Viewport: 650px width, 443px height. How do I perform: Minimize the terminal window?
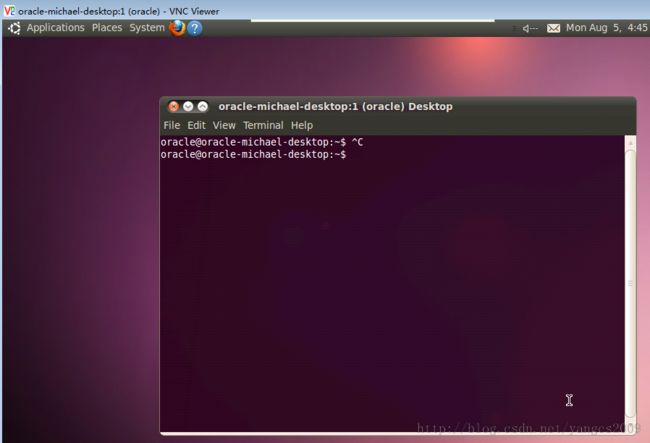(x=188, y=107)
